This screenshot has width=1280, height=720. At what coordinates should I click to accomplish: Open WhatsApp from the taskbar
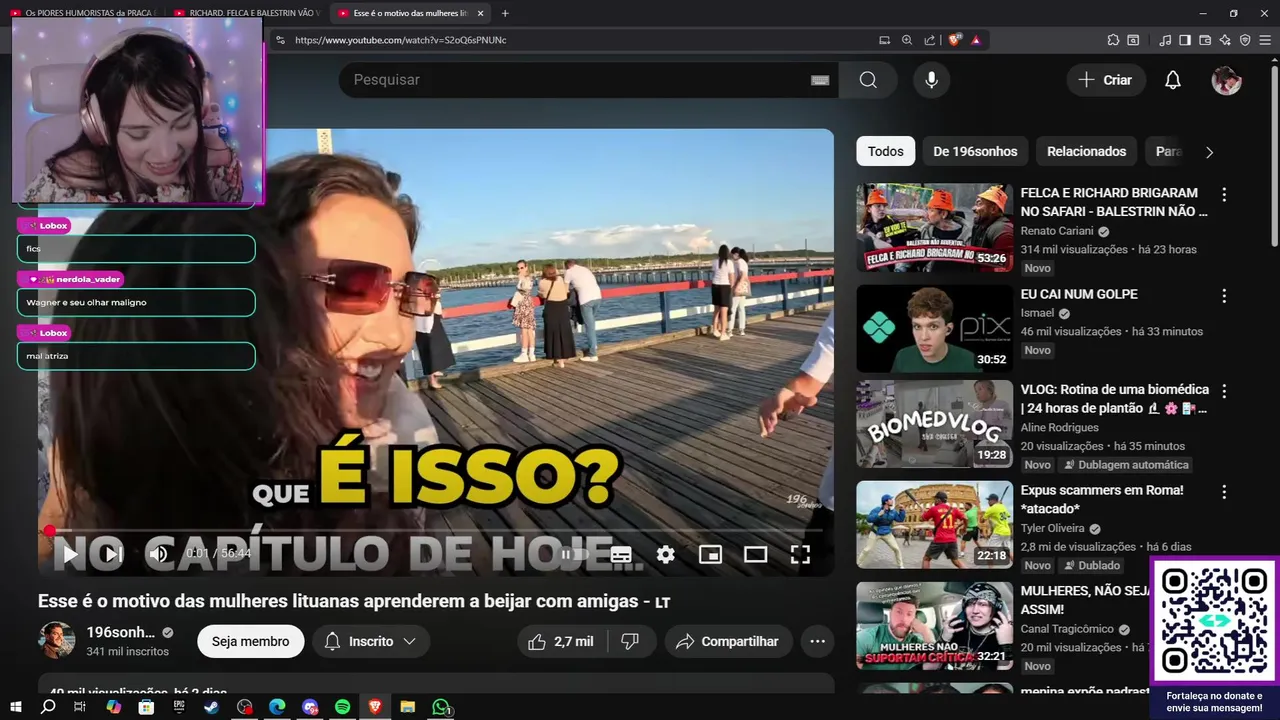[x=441, y=707]
